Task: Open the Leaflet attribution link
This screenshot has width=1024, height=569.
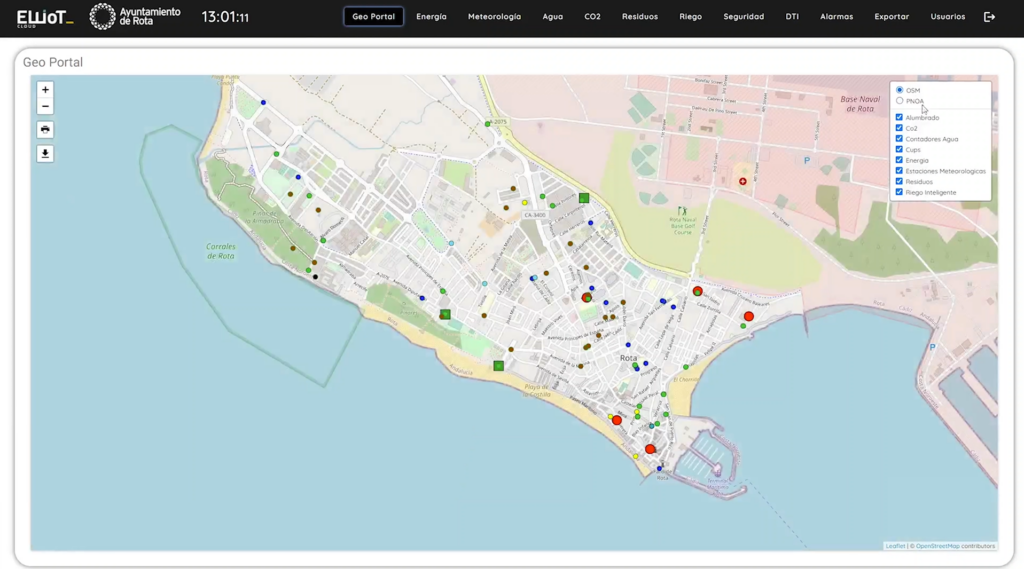Action: pos(895,546)
